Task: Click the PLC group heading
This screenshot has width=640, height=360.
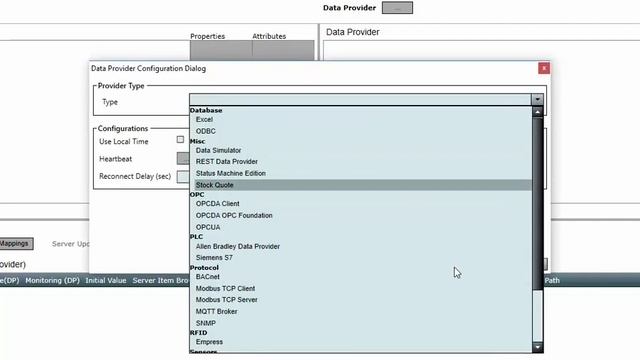Action: point(196,237)
